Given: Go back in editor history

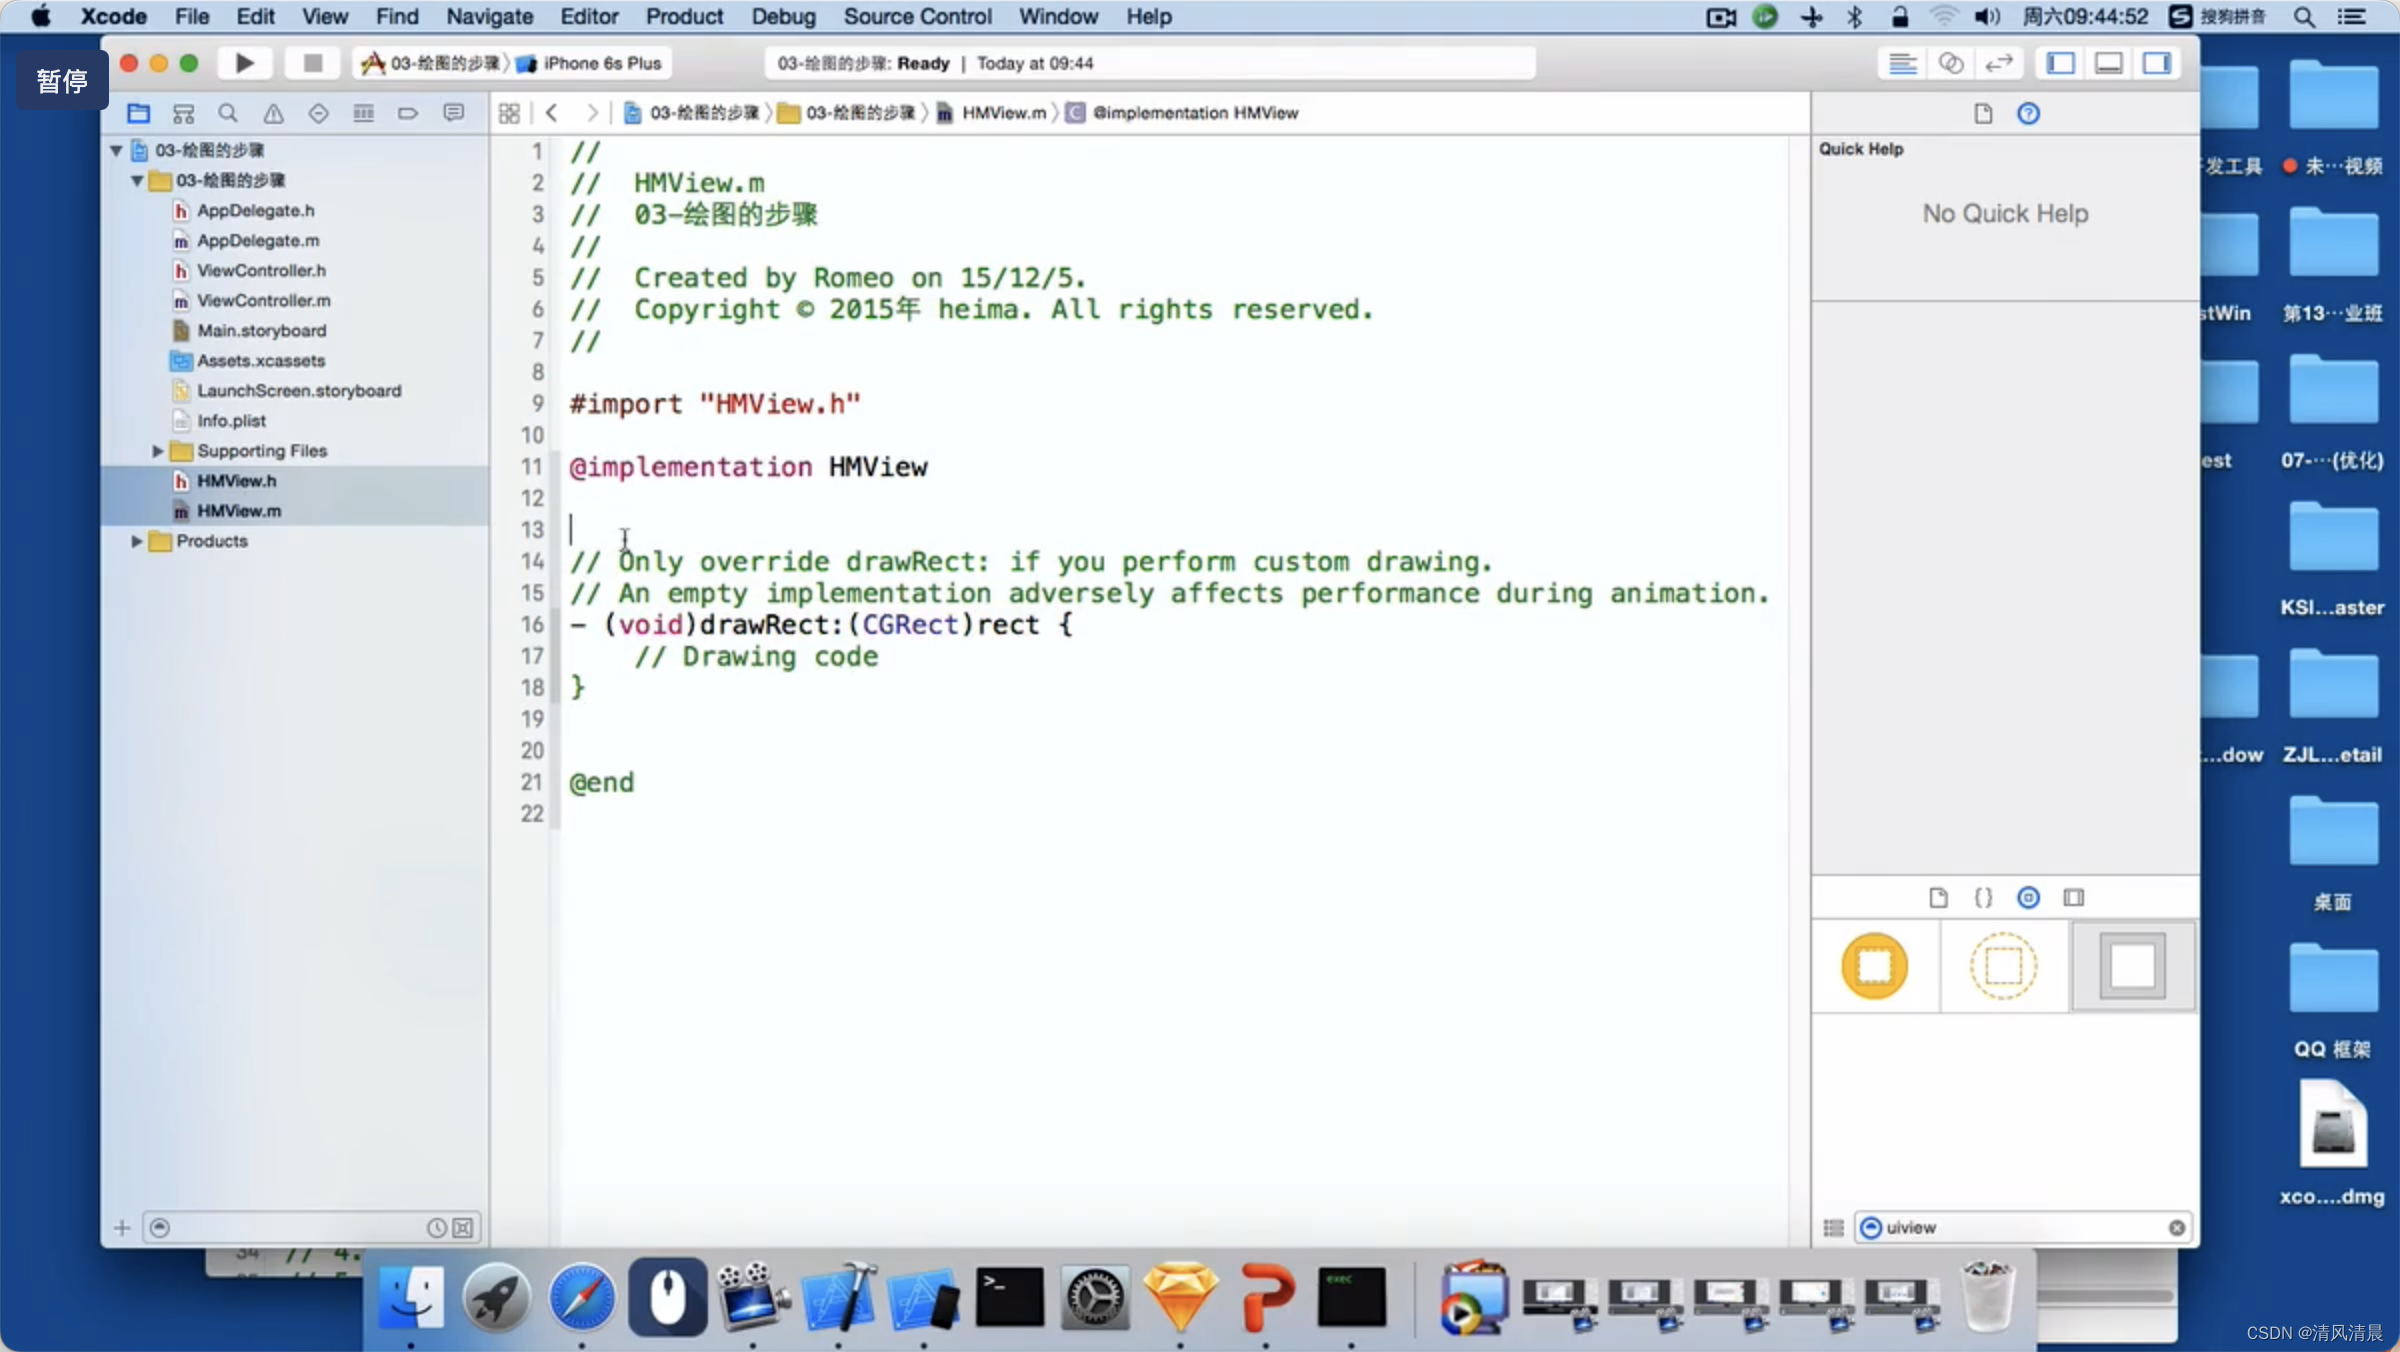Looking at the screenshot, I should [x=552, y=113].
